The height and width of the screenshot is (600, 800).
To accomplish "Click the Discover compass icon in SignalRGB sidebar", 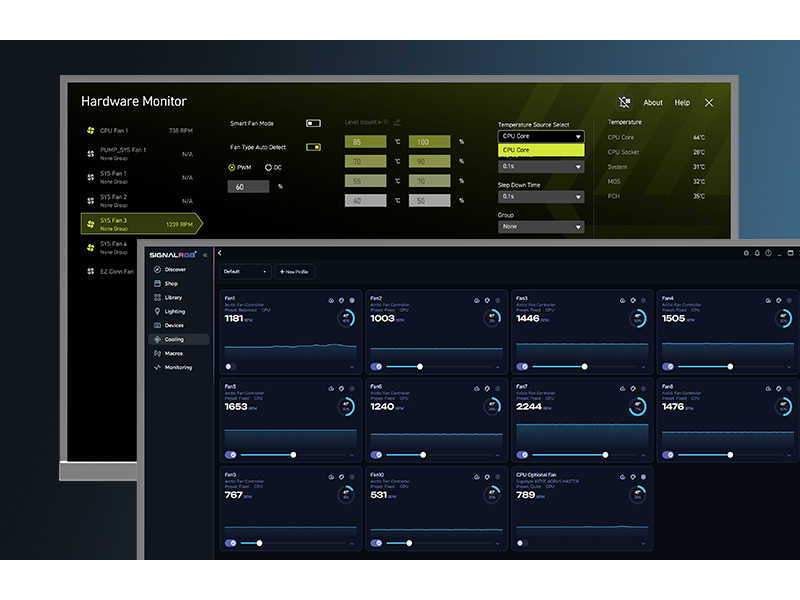I will 157,269.
